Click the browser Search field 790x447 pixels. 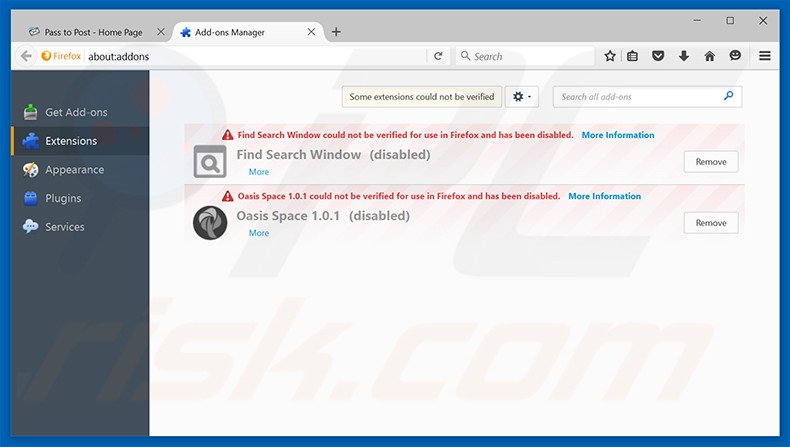(525, 56)
